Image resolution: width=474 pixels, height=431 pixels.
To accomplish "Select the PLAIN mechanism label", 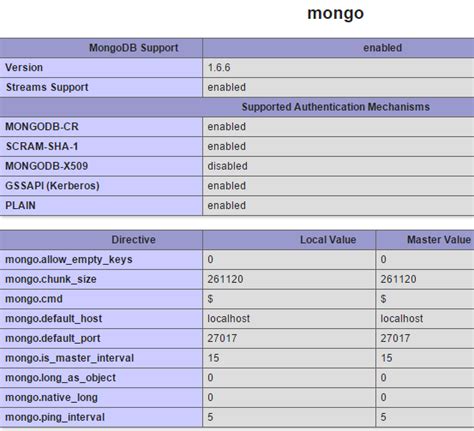I will pos(20,205).
